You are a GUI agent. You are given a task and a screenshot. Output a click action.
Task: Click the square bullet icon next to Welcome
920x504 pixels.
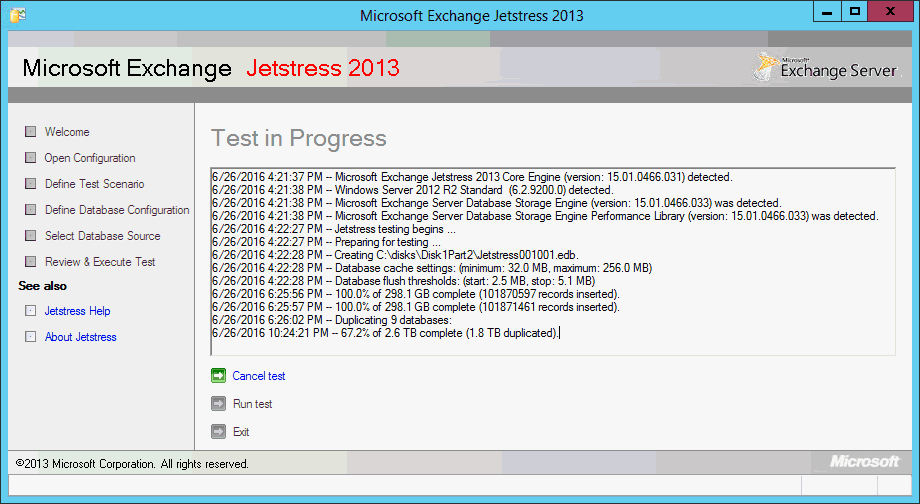point(31,131)
